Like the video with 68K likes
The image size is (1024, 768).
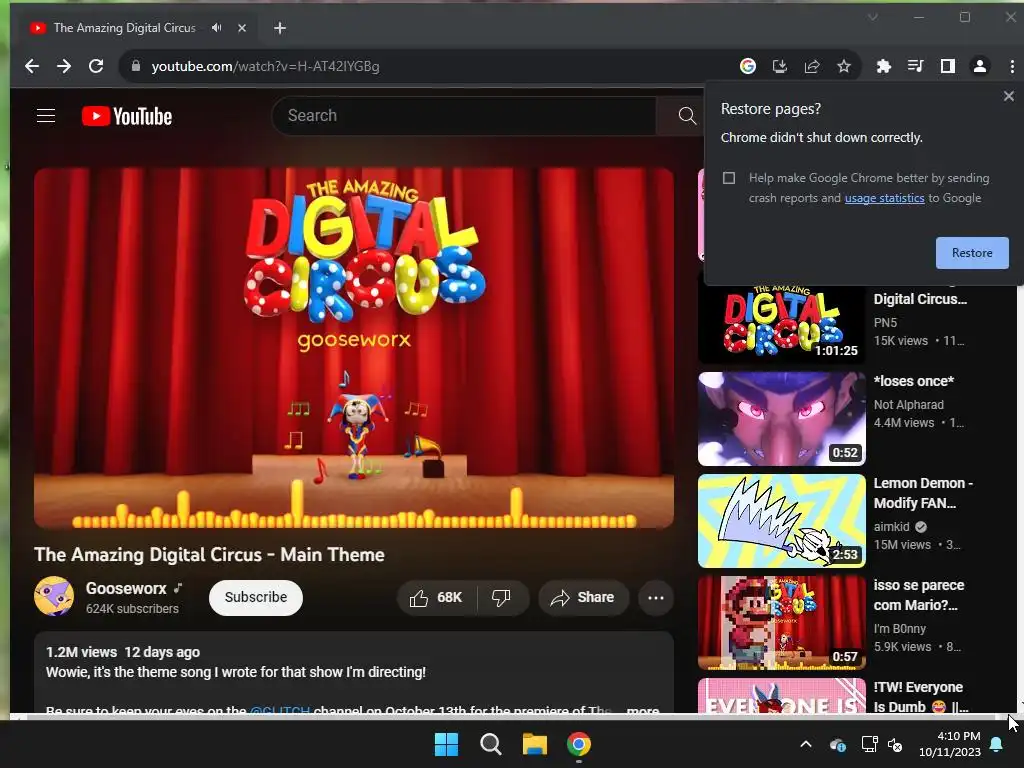click(x=436, y=598)
